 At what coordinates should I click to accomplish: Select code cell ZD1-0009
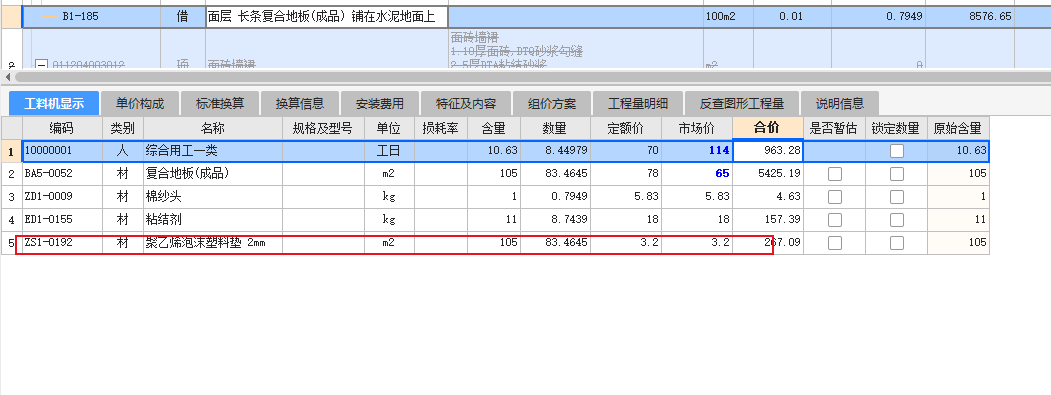click(62, 196)
